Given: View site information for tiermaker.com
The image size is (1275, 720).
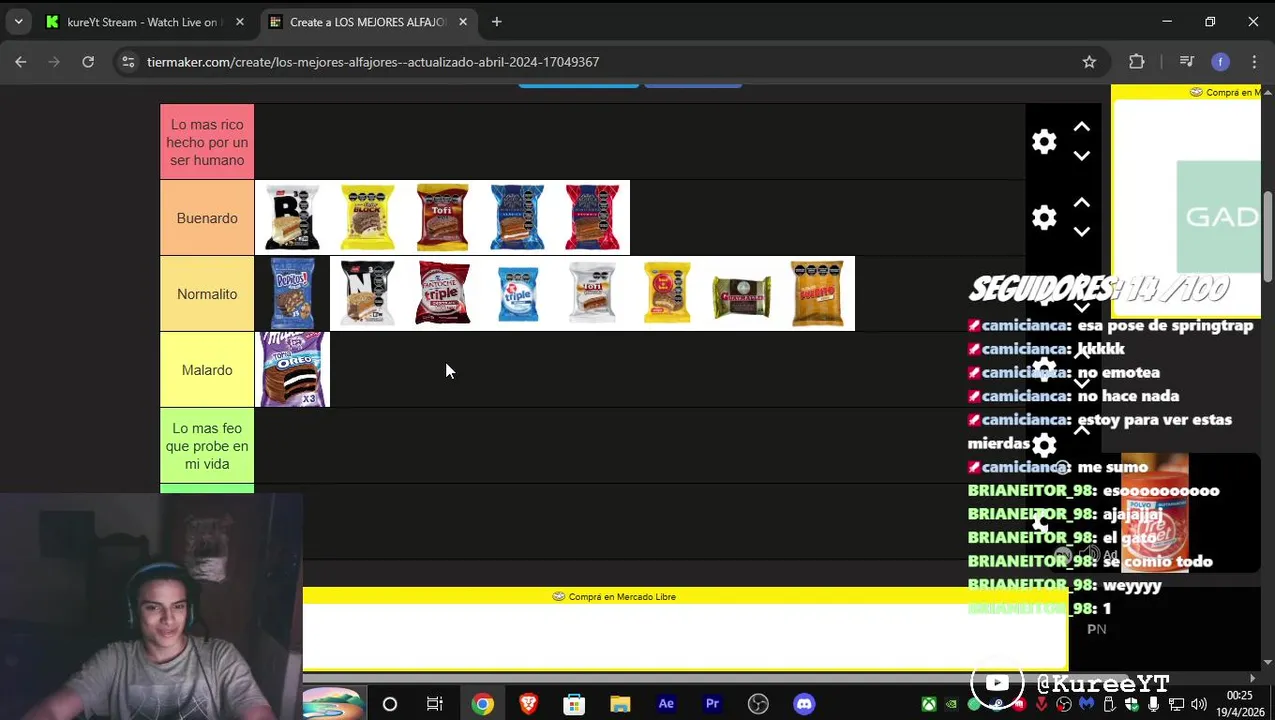Looking at the screenshot, I should tap(128, 62).
